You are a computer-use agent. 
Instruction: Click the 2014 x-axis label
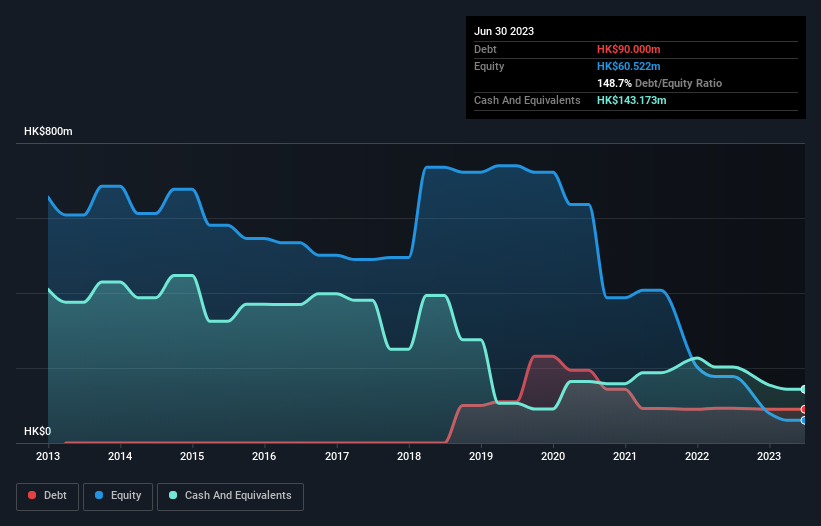120,456
